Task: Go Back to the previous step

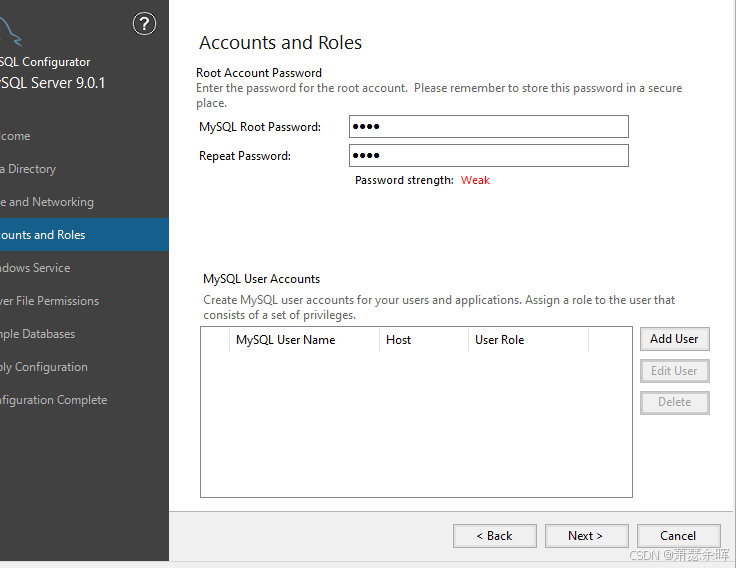Action: coord(494,536)
